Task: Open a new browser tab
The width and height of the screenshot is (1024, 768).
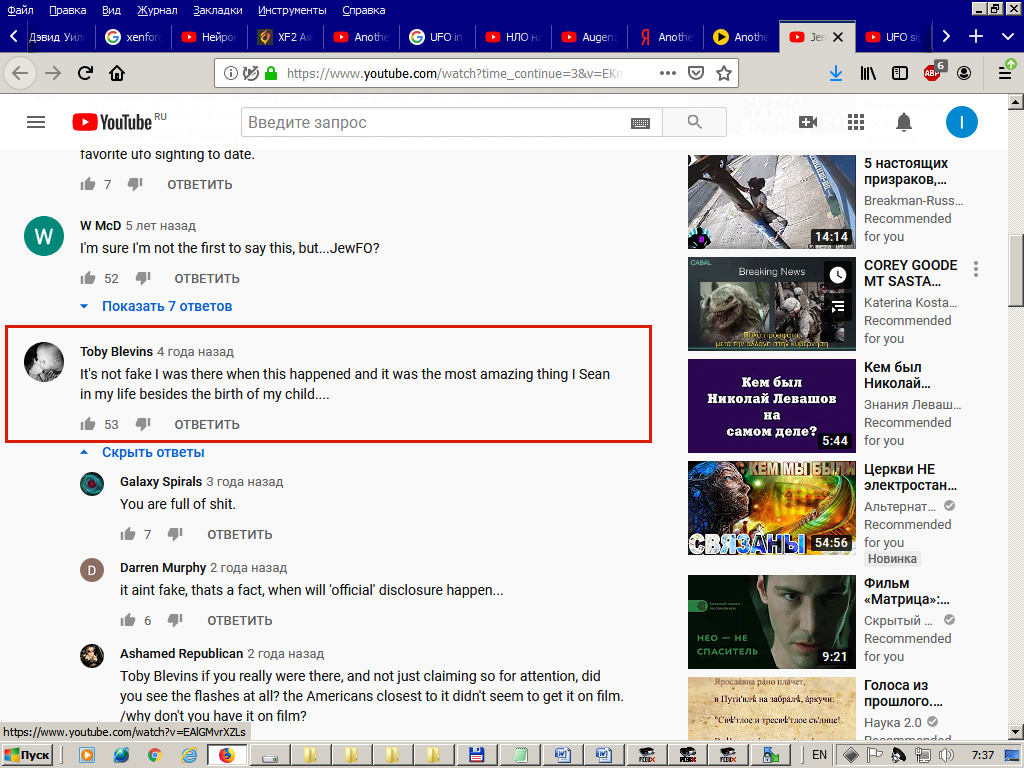Action: (x=976, y=37)
